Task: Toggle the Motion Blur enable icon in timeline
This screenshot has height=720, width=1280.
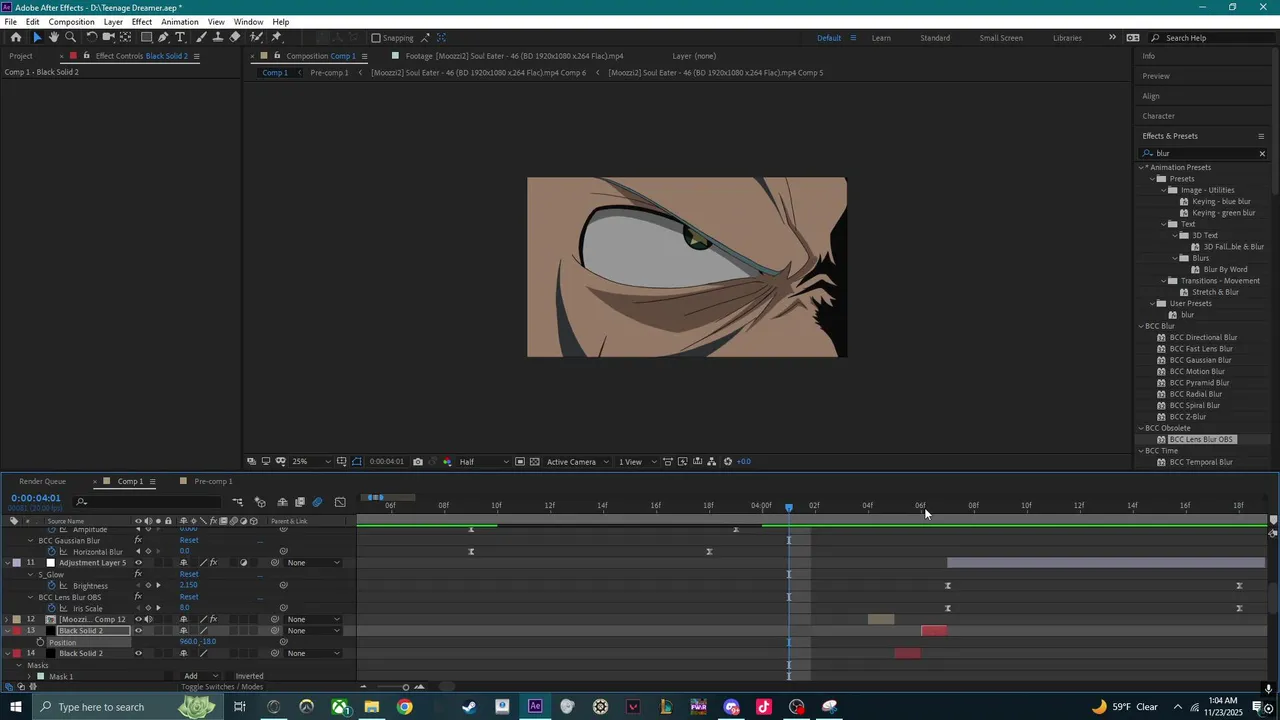Action: (x=318, y=502)
